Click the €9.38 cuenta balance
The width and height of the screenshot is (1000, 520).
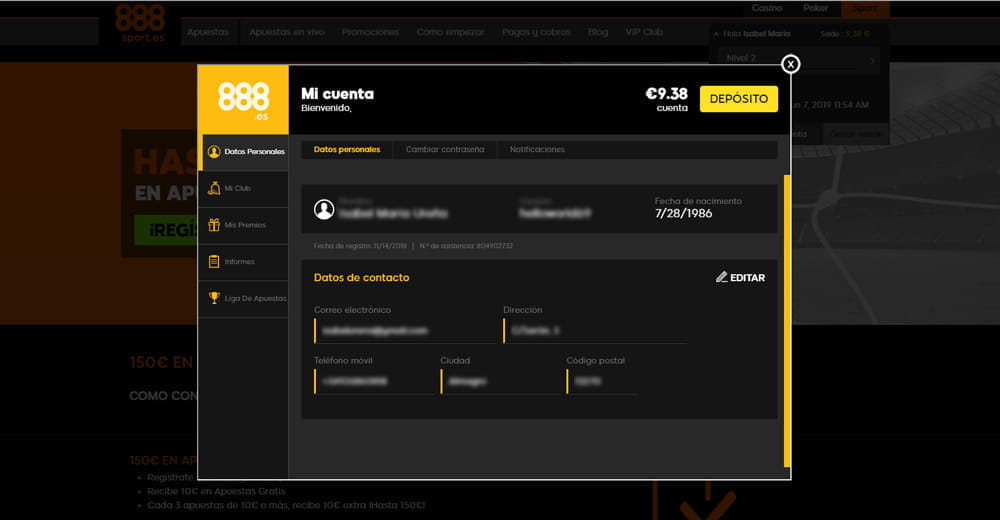tap(666, 100)
